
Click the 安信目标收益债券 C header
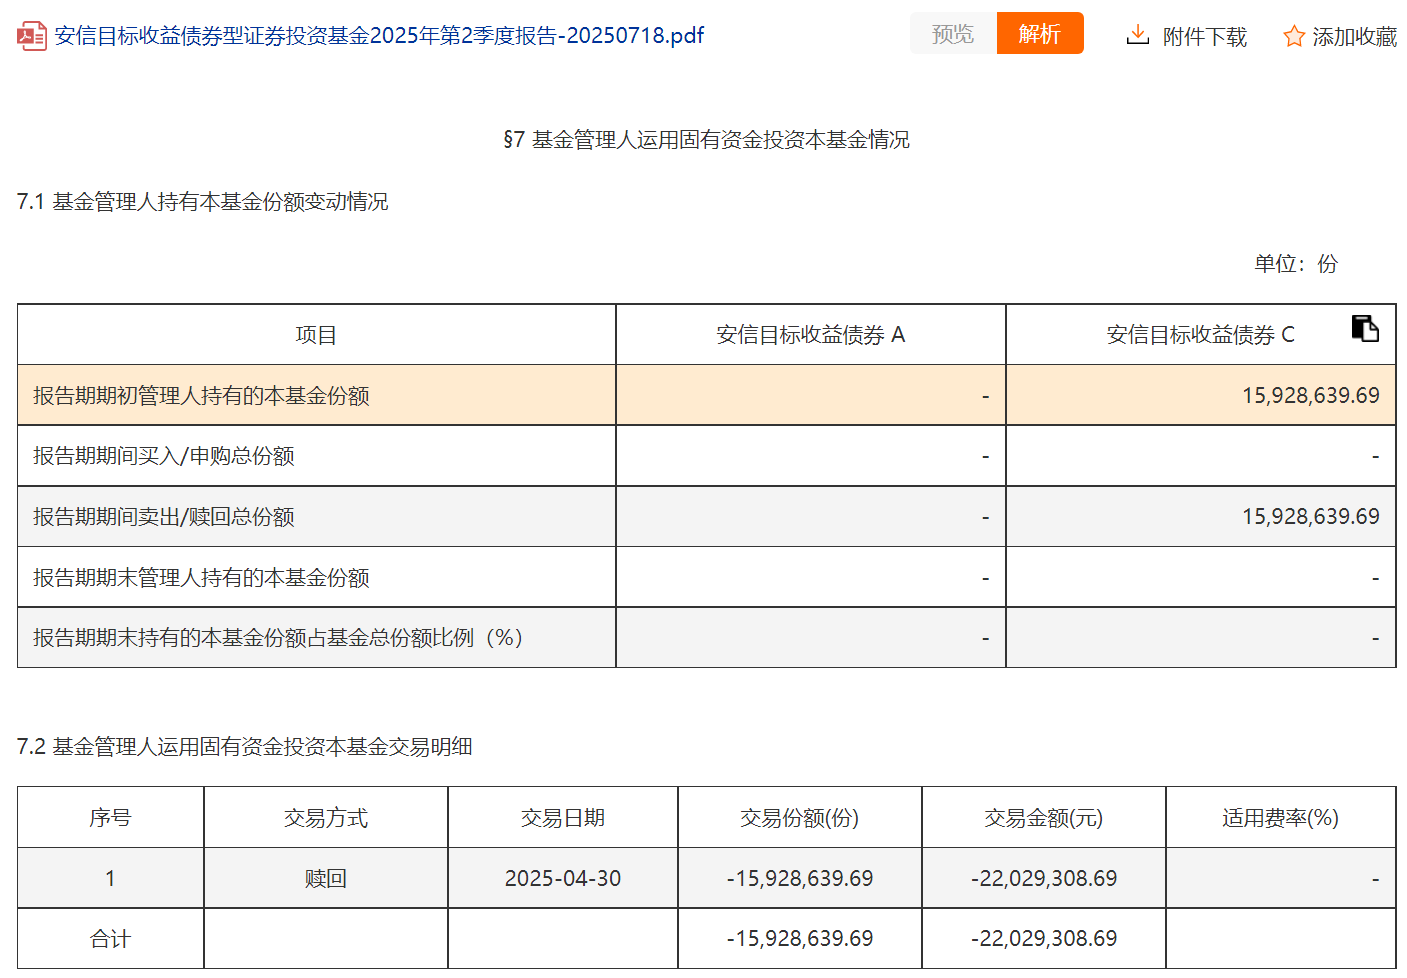(1200, 335)
